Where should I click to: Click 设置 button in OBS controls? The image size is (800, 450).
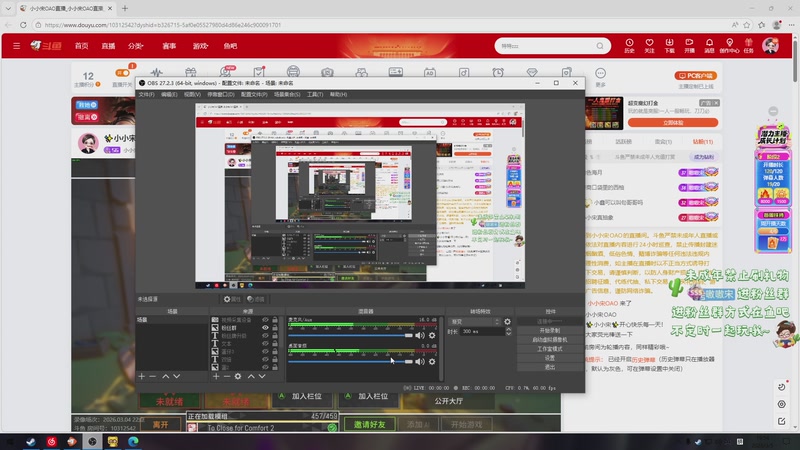coord(549,358)
